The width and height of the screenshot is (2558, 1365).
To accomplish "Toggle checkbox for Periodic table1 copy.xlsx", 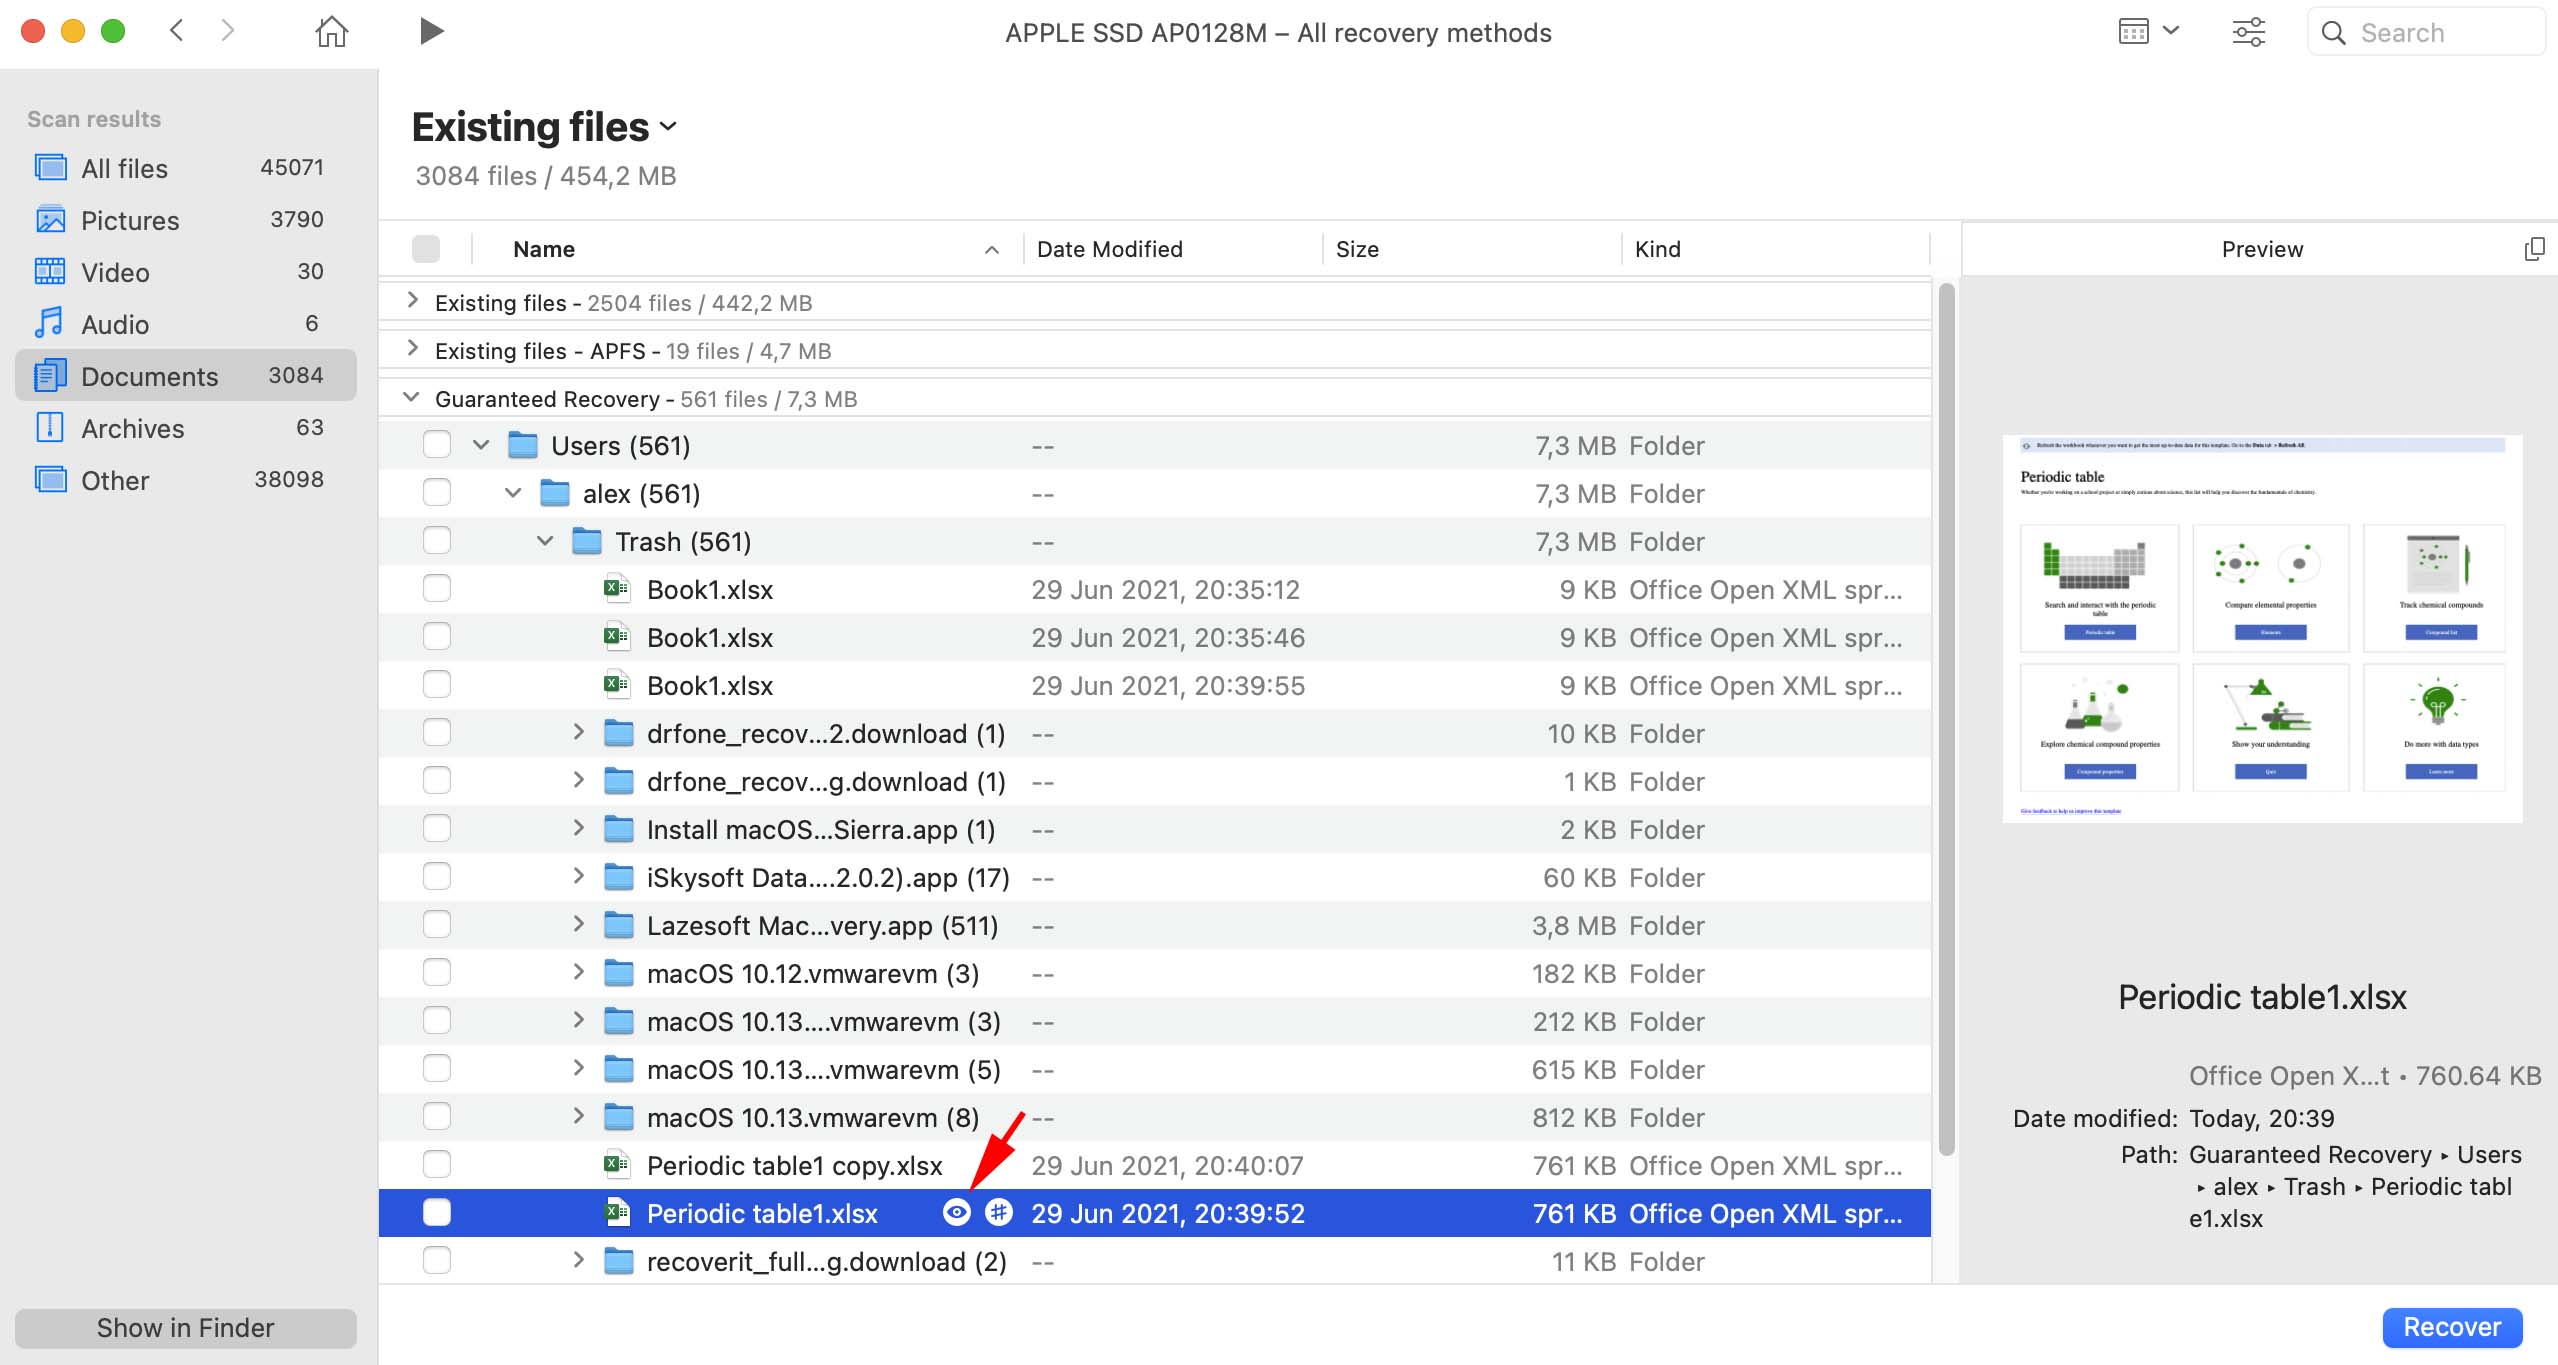I will (435, 1164).
